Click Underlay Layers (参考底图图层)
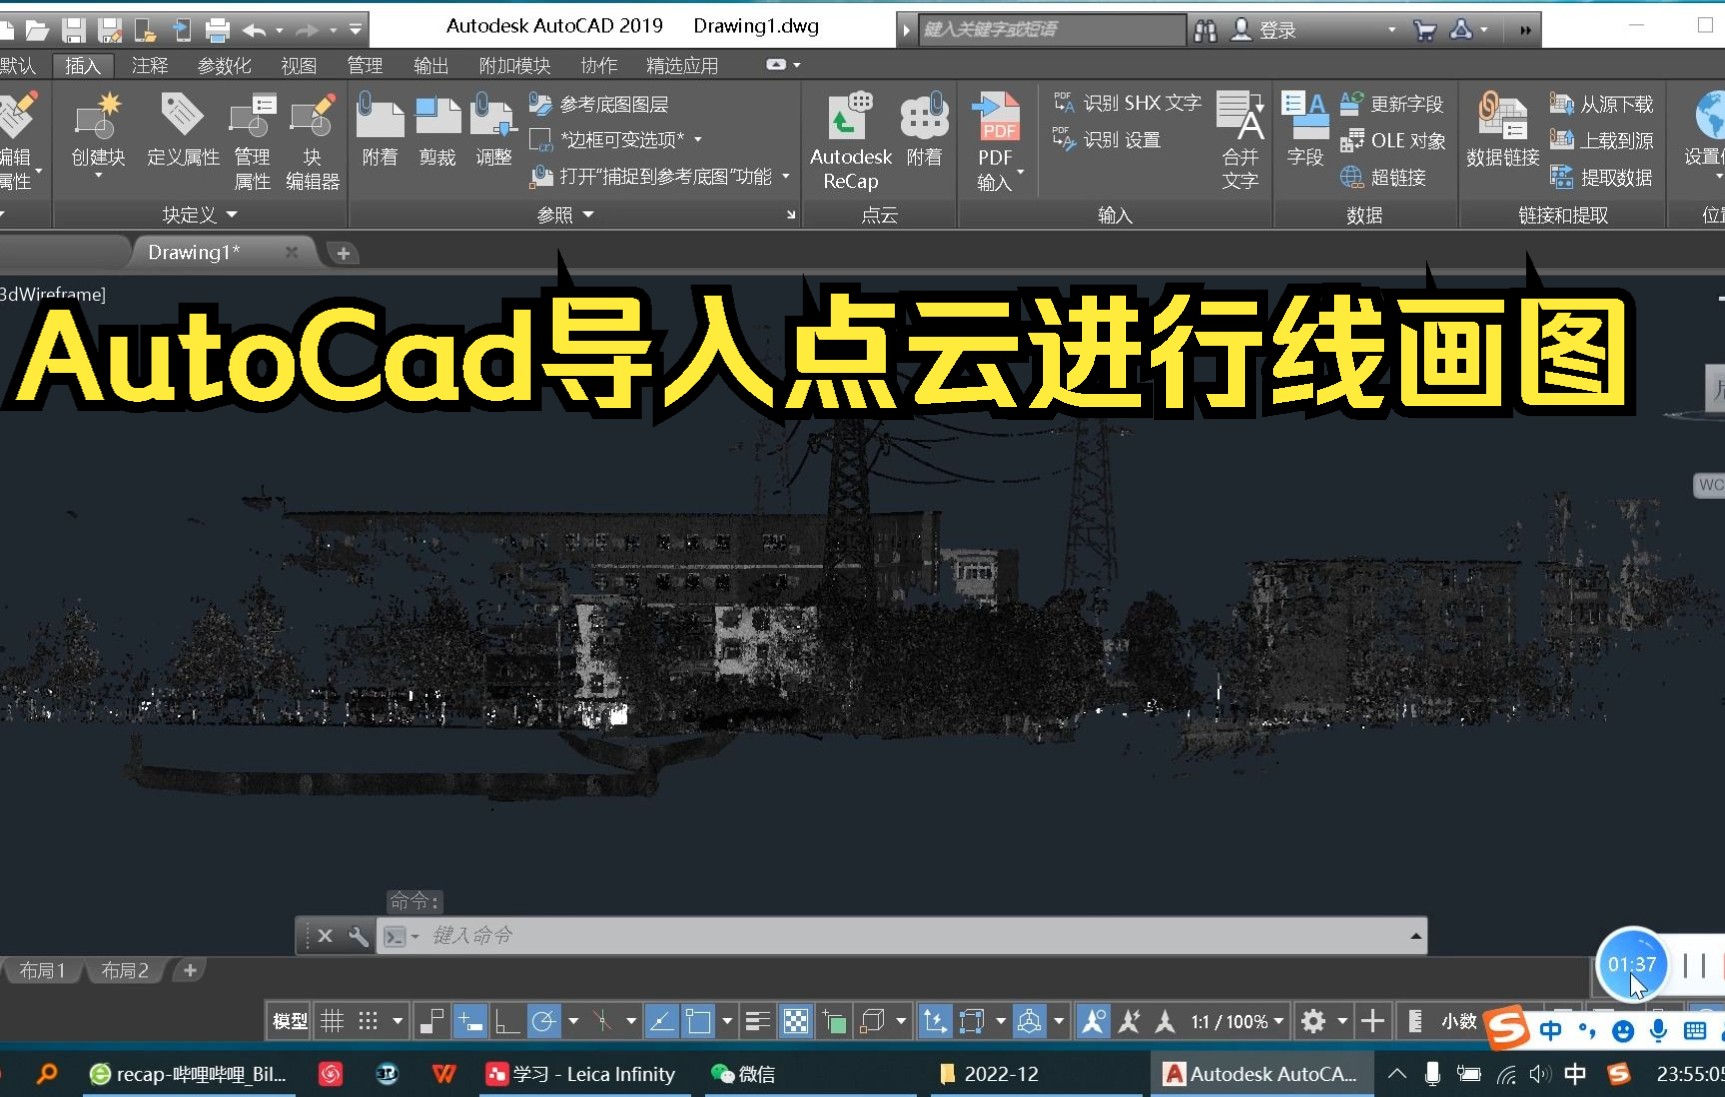Screen dimensions: 1725x1097 pyautogui.click(x=599, y=104)
